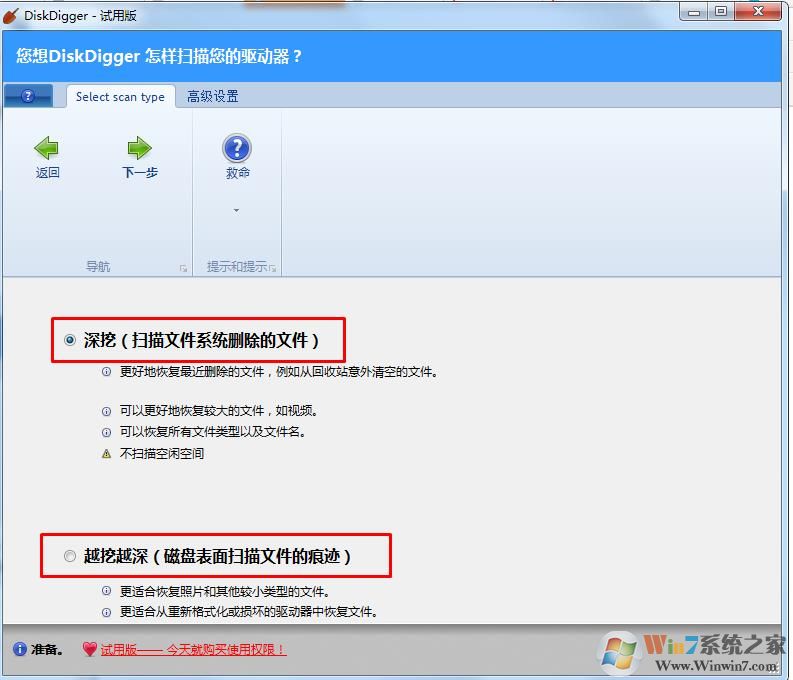Select the 深挖 scan radio option
Image resolution: width=793 pixels, height=680 pixels.
click(70, 340)
